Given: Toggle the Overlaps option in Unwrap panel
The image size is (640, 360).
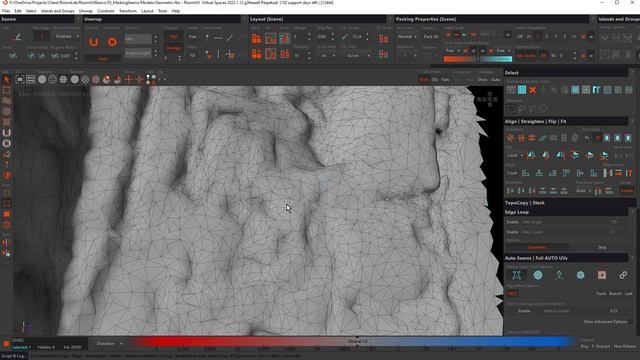Looking at the screenshot, I should click(x=173, y=48).
